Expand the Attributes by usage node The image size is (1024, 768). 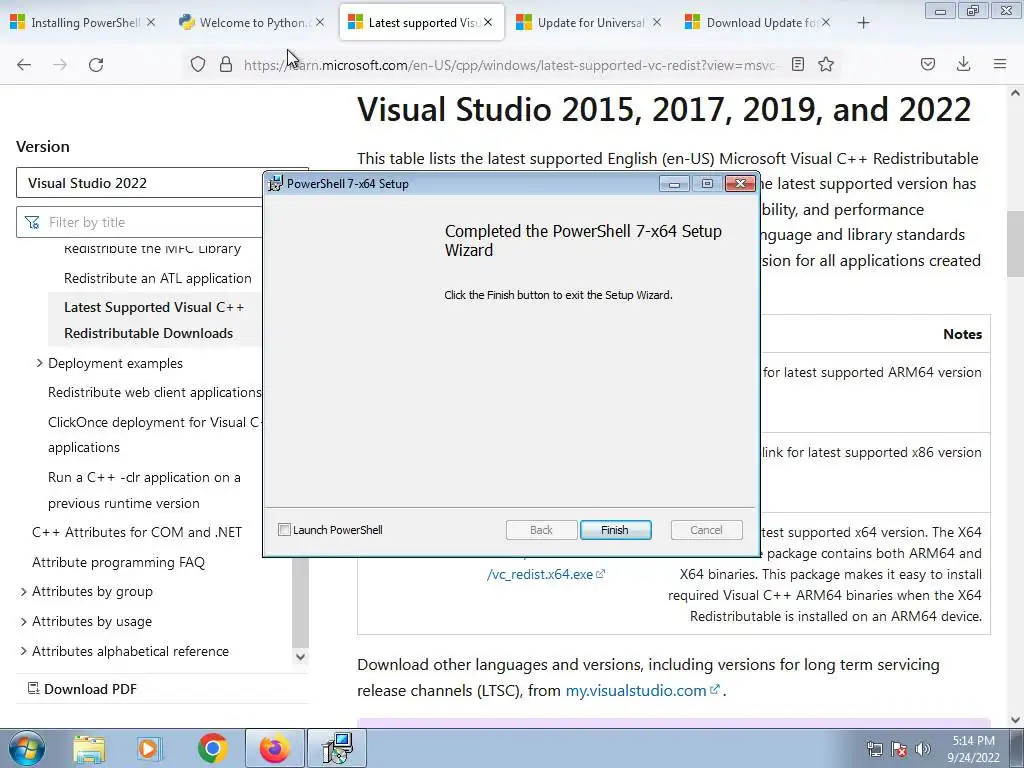click(24, 622)
